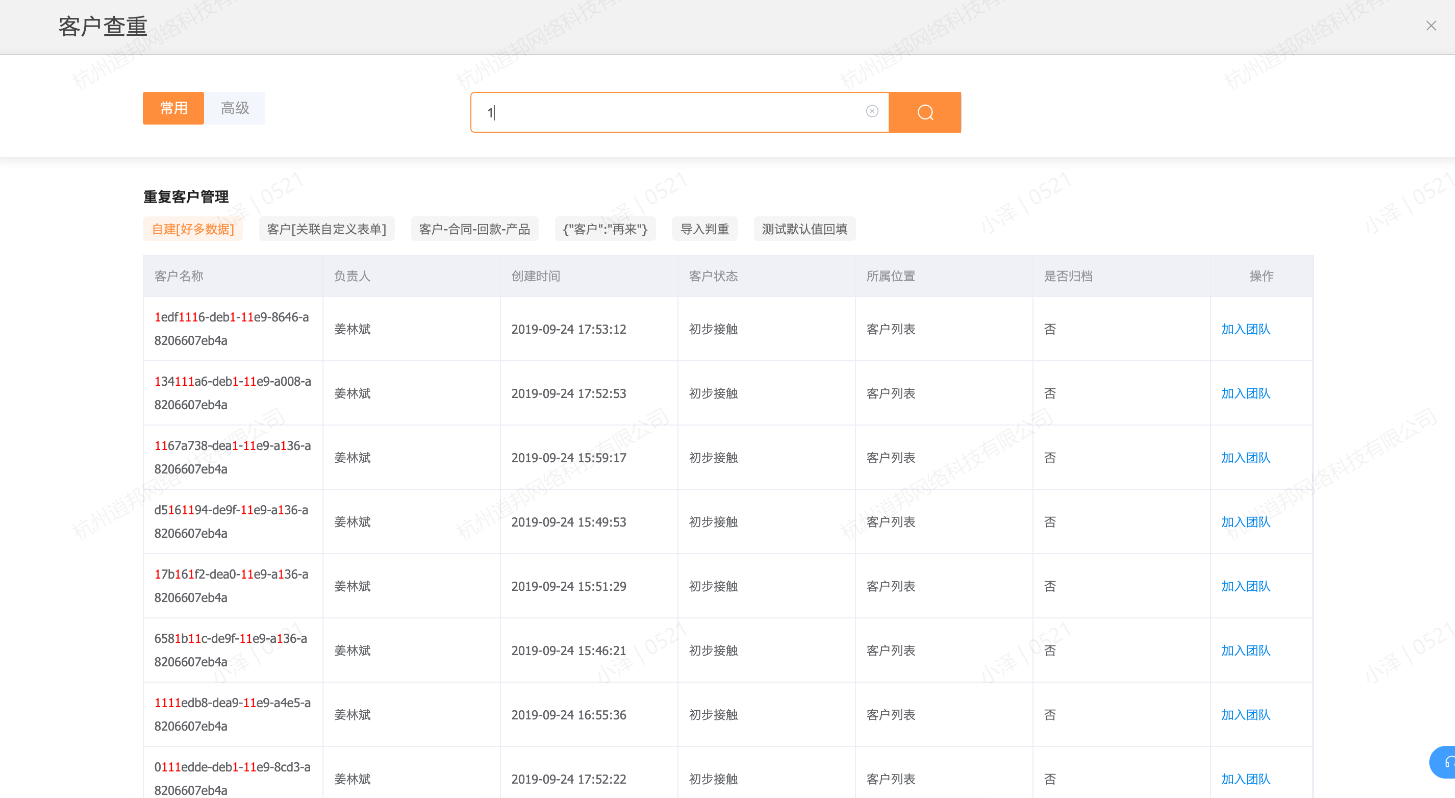Click 初步接触 status in the 134111a6-deb1 row
The width and height of the screenshot is (1455, 798).
714,393
